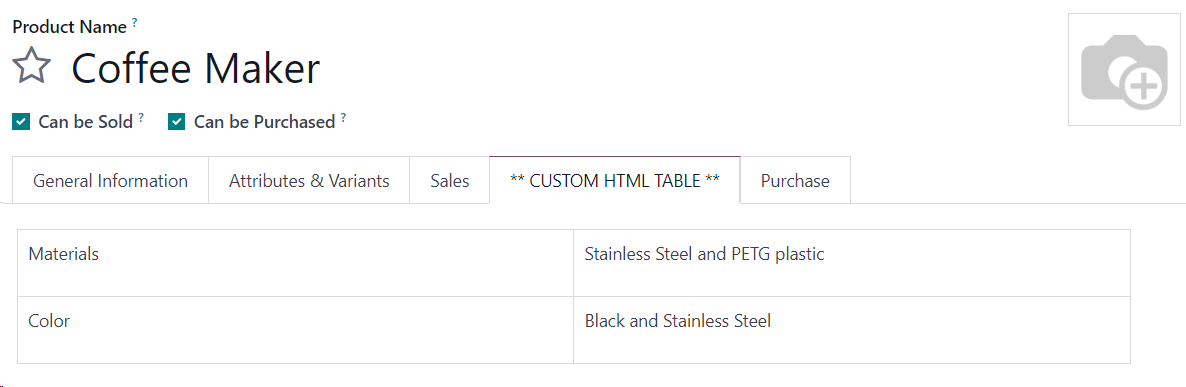This screenshot has width=1186, height=387.
Task: Go to the Sales tab
Action: coord(450,181)
